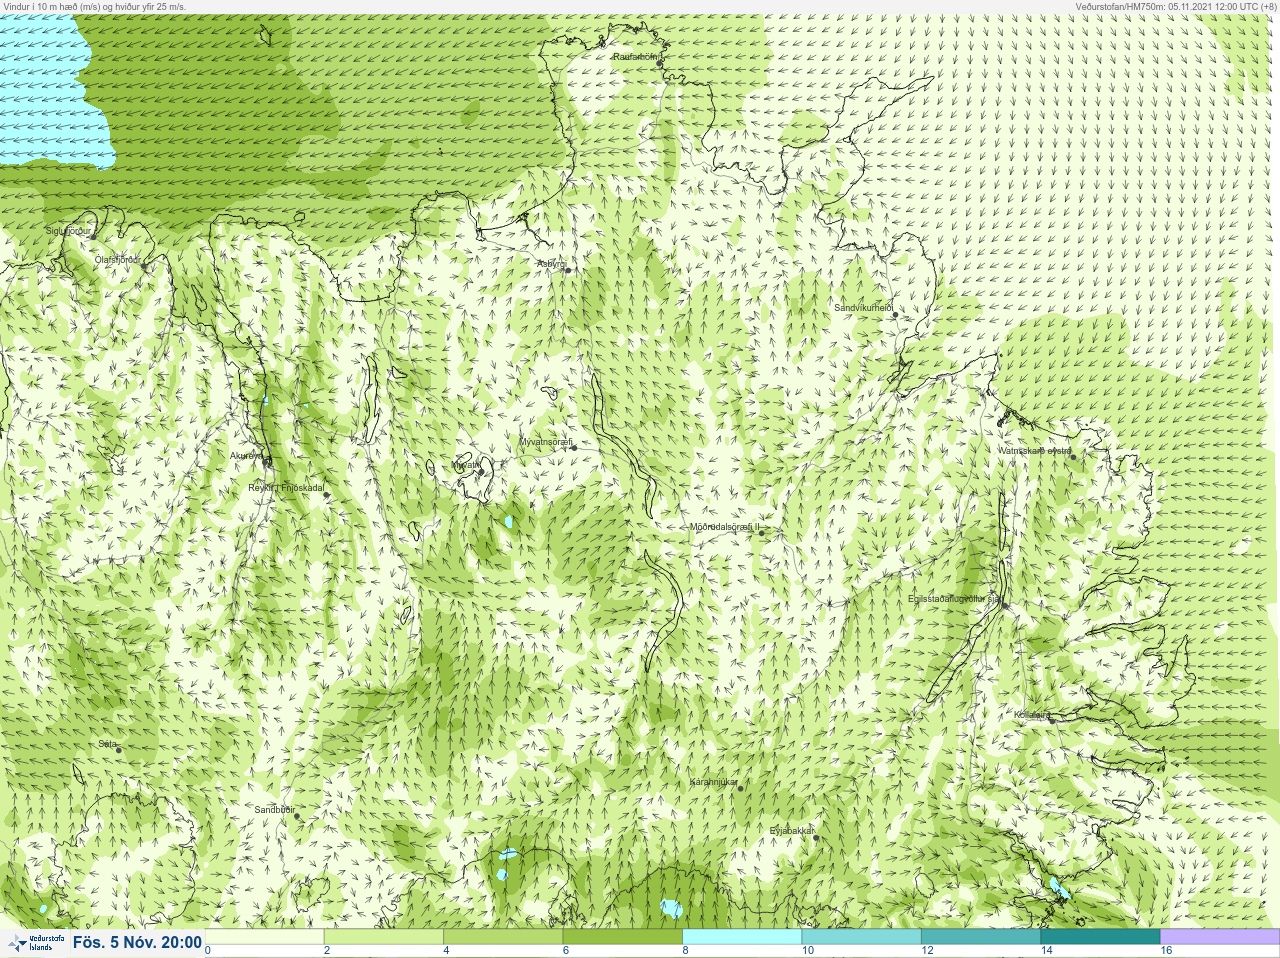The width and height of the screenshot is (1280, 958).
Task: Click the forecast time Fös. 5 Nóv. 20:00
Action: tap(137, 942)
